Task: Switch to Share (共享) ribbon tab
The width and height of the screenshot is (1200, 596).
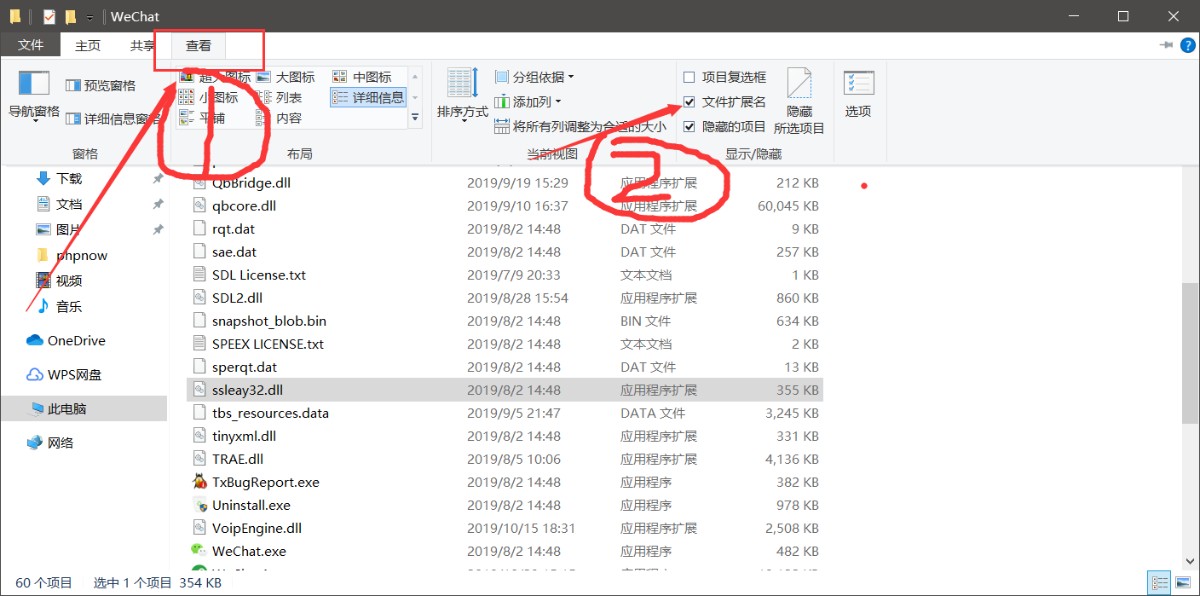Action: pyautogui.click(x=143, y=46)
